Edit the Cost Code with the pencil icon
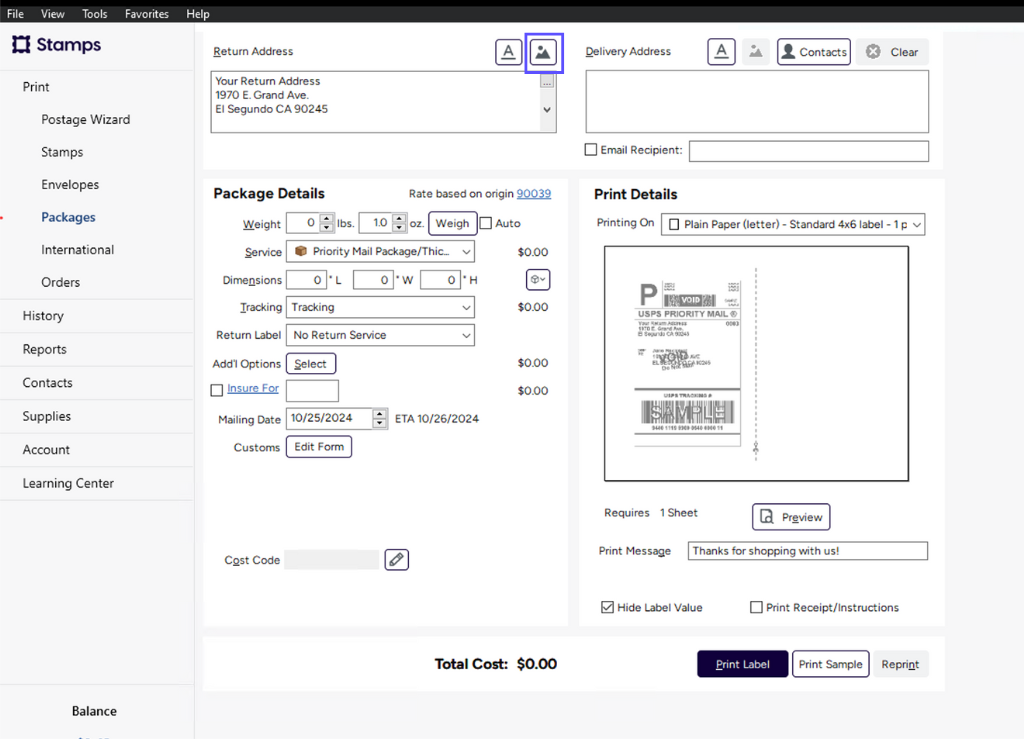The width and height of the screenshot is (1024, 739). coord(396,559)
